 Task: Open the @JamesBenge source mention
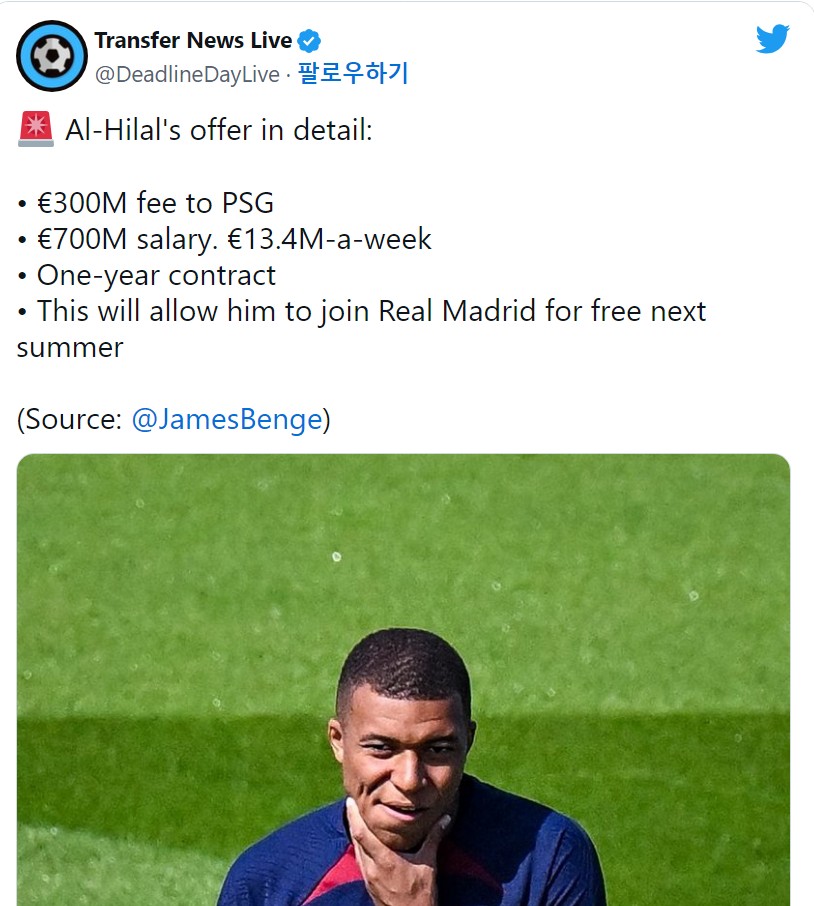[x=227, y=419]
